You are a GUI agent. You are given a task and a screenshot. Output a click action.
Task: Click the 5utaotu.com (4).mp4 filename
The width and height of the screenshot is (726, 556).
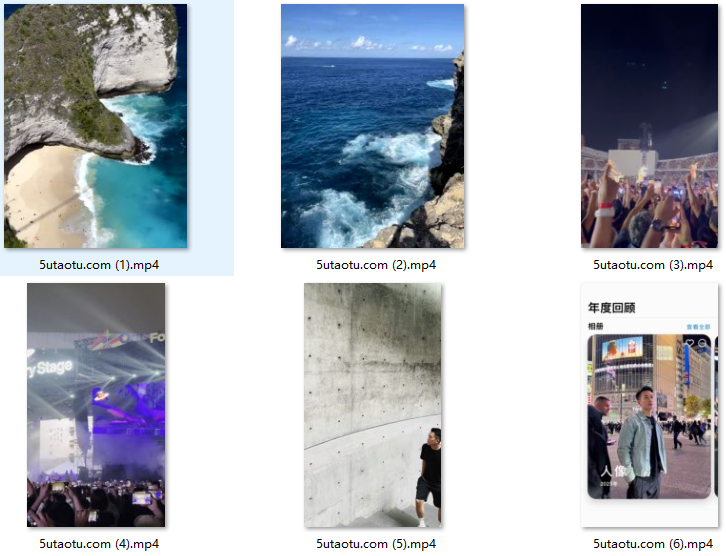pos(99,544)
